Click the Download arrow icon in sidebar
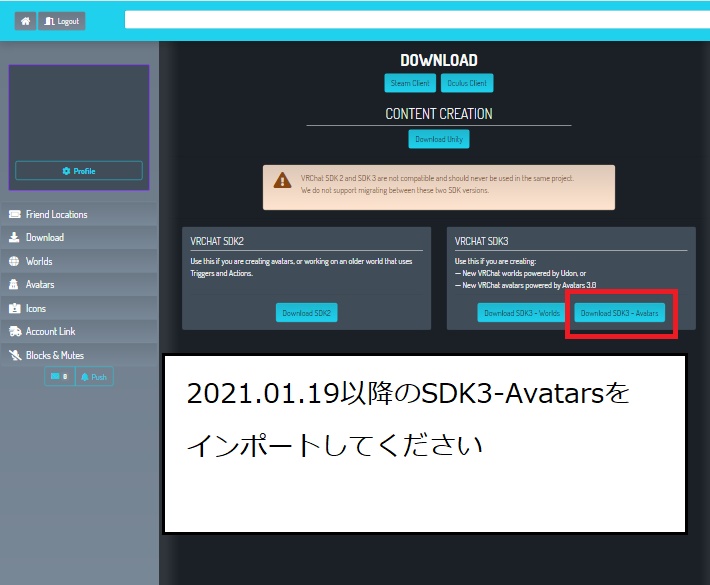 tap(14, 237)
